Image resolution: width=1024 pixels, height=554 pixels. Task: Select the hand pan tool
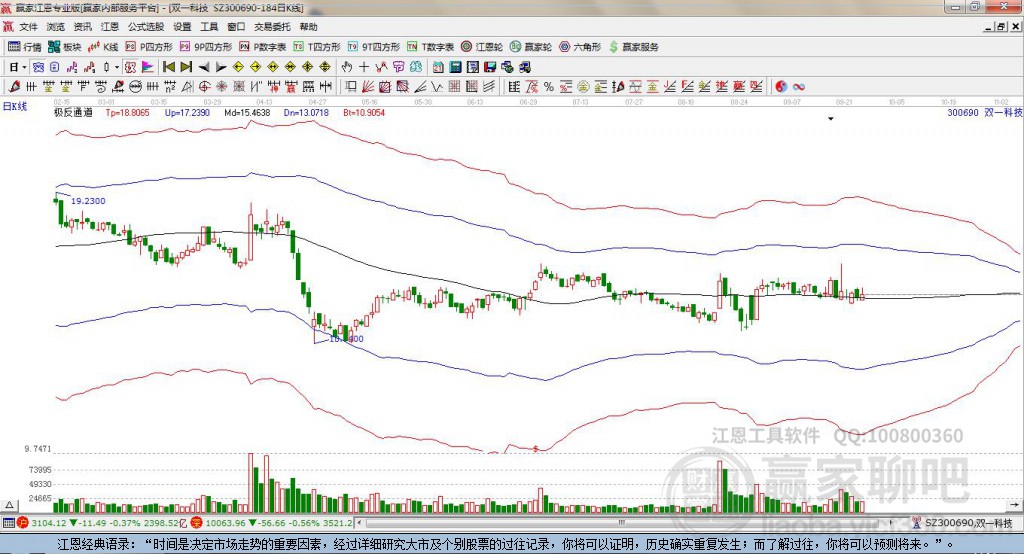[347, 67]
